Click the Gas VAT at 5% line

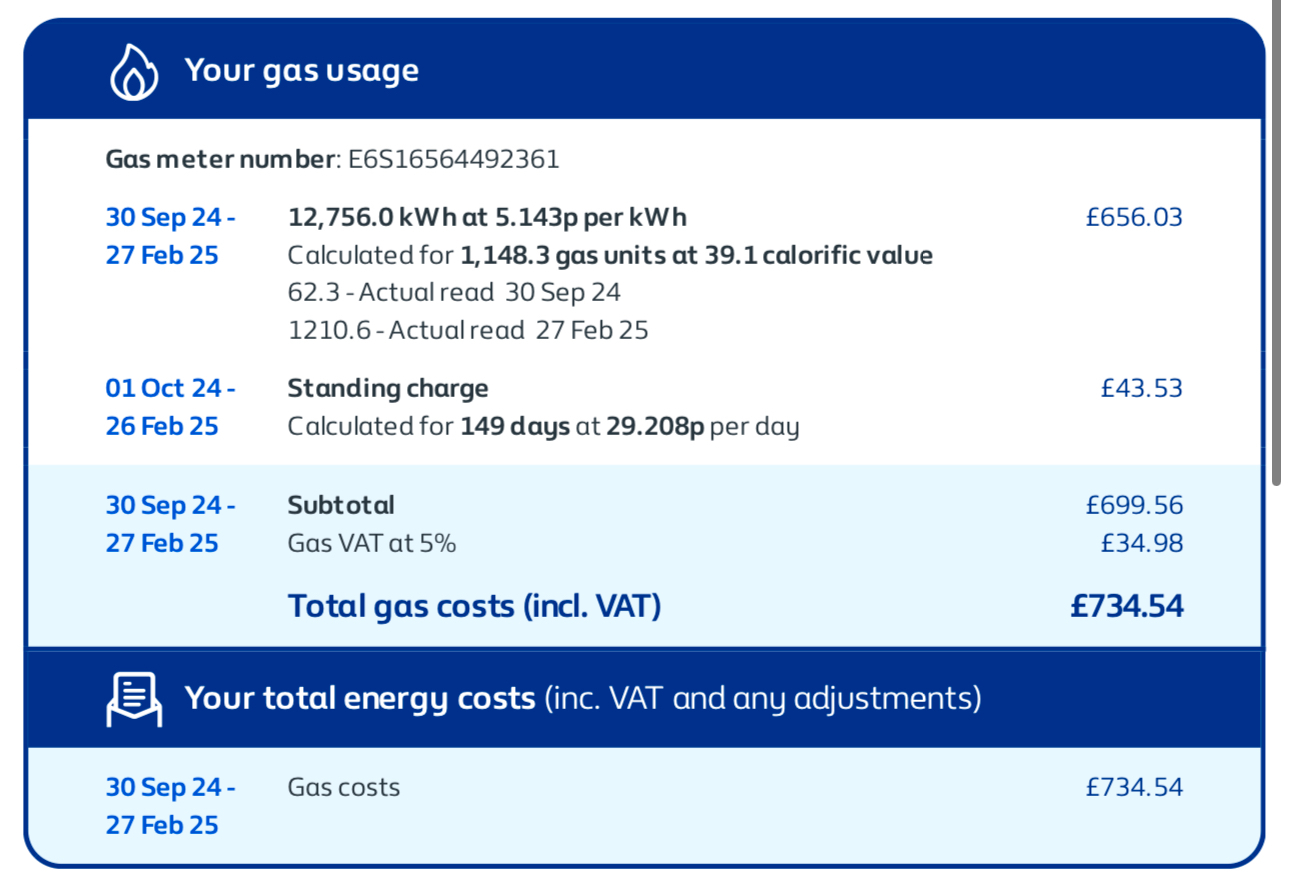click(372, 543)
